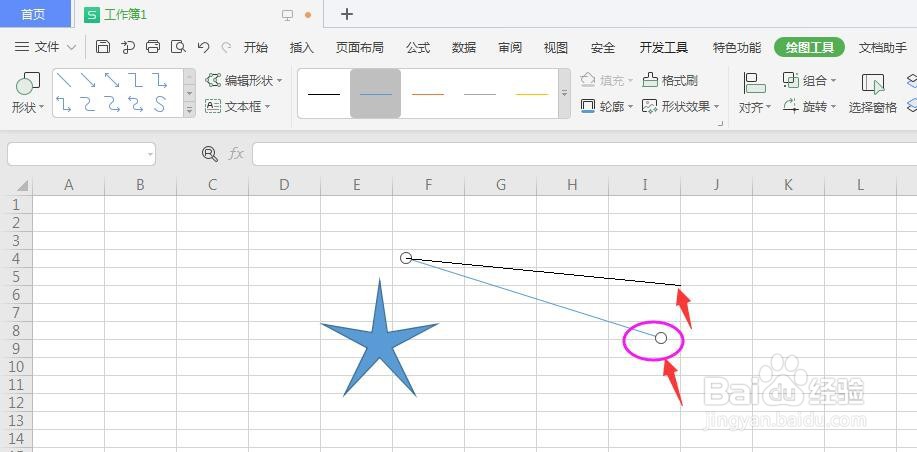The height and width of the screenshot is (452, 917).
Task: Expand the 文件 menu chevron
Action: coord(71,47)
